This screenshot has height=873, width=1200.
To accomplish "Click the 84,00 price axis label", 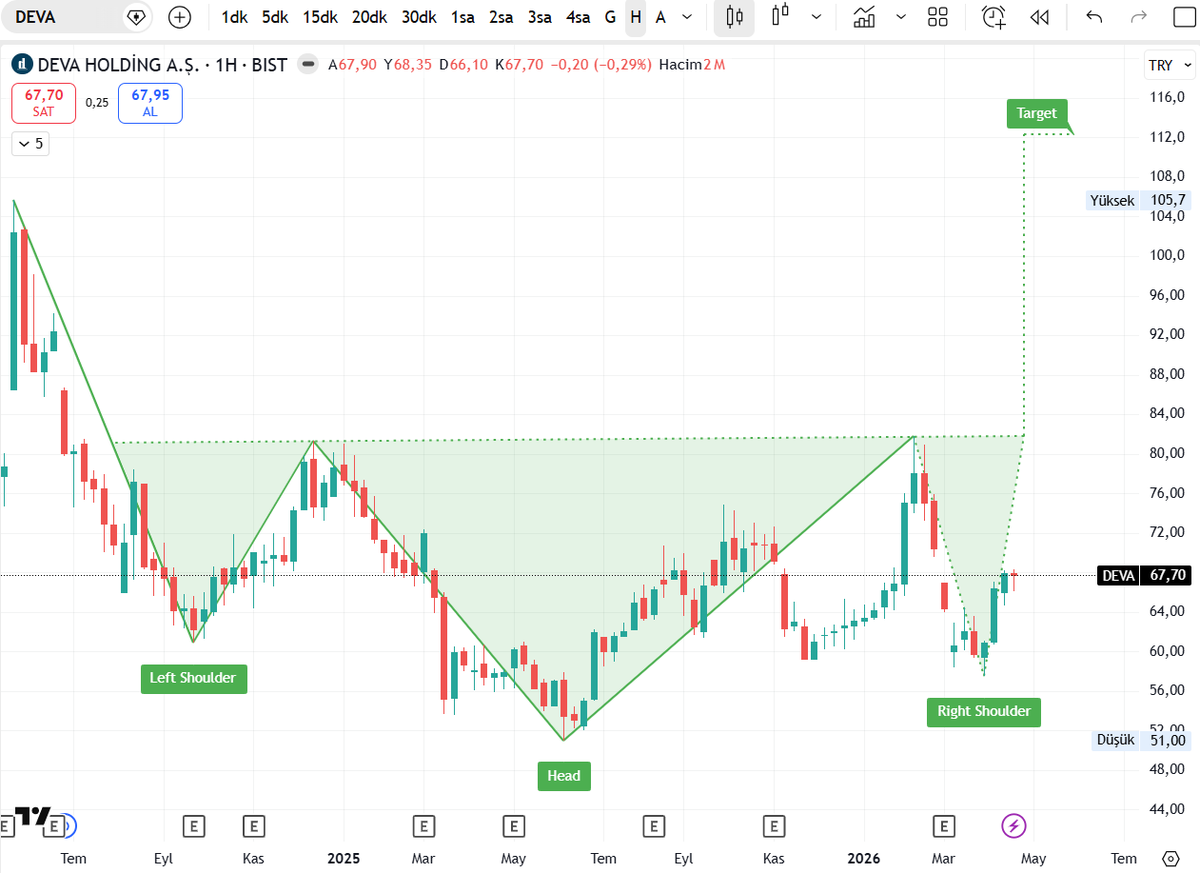I will point(1167,413).
